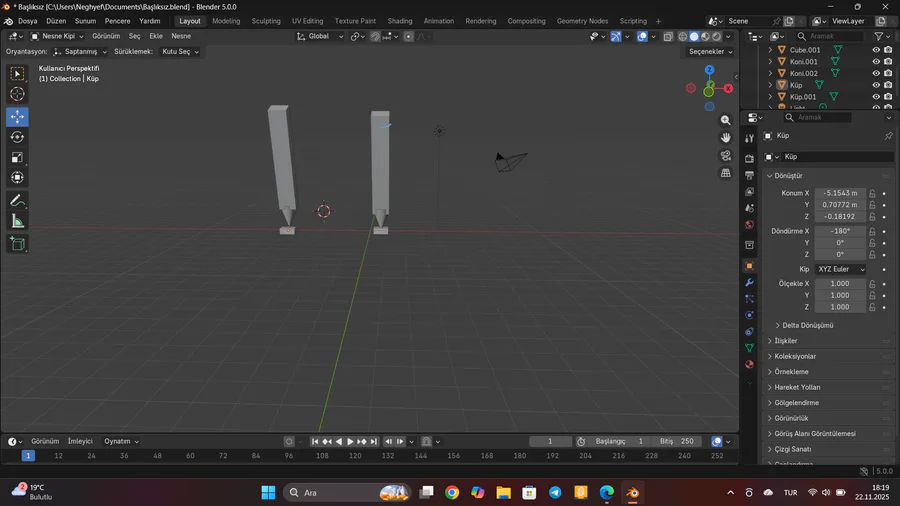
Task: Open the outliner filter funnel icon
Action: pyautogui.click(x=878, y=36)
